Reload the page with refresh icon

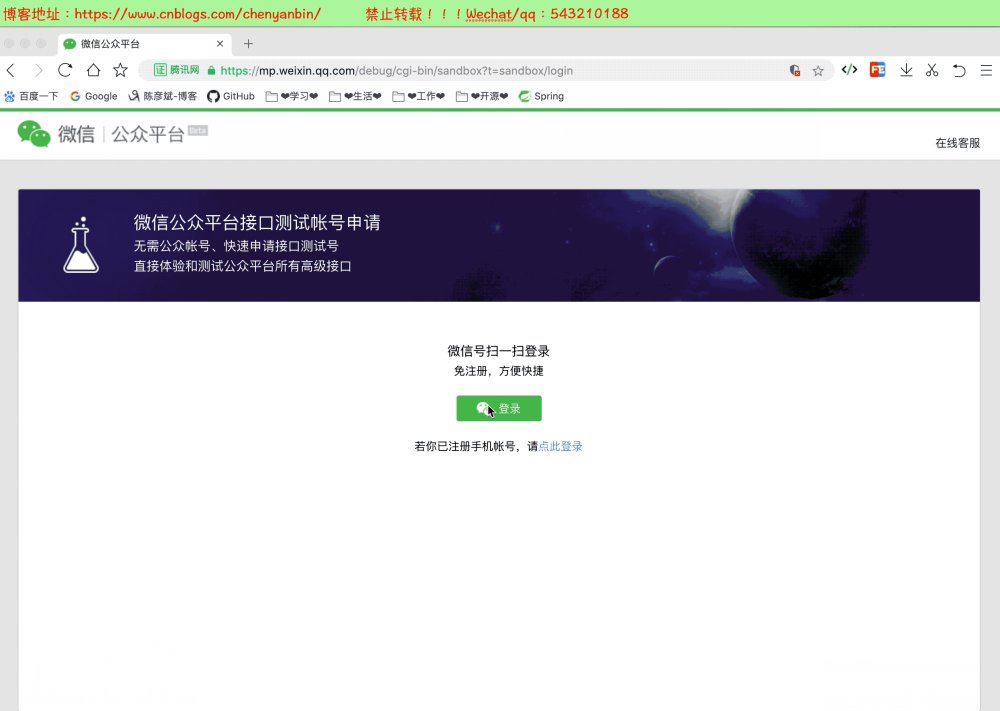pyautogui.click(x=65, y=70)
